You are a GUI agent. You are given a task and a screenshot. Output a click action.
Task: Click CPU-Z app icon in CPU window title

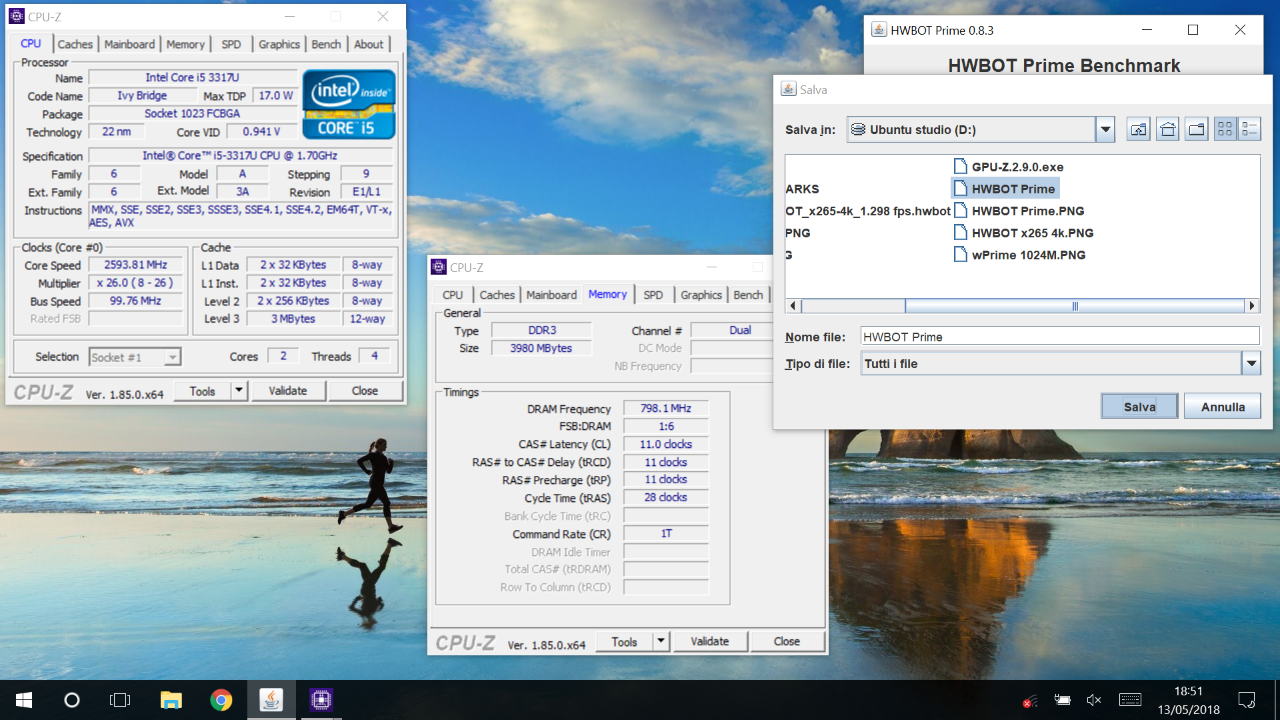click(x=17, y=16)
